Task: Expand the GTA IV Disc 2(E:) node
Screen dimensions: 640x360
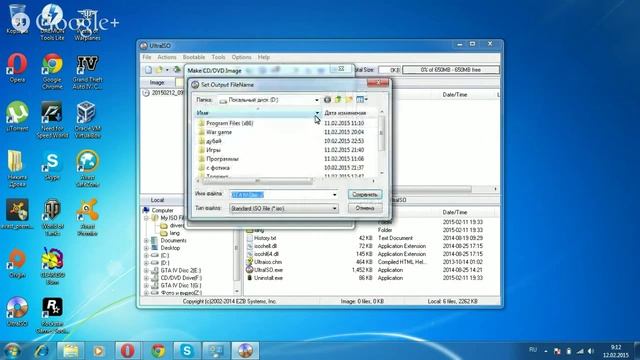Action: pyautogui.click(x=147, y=270)
